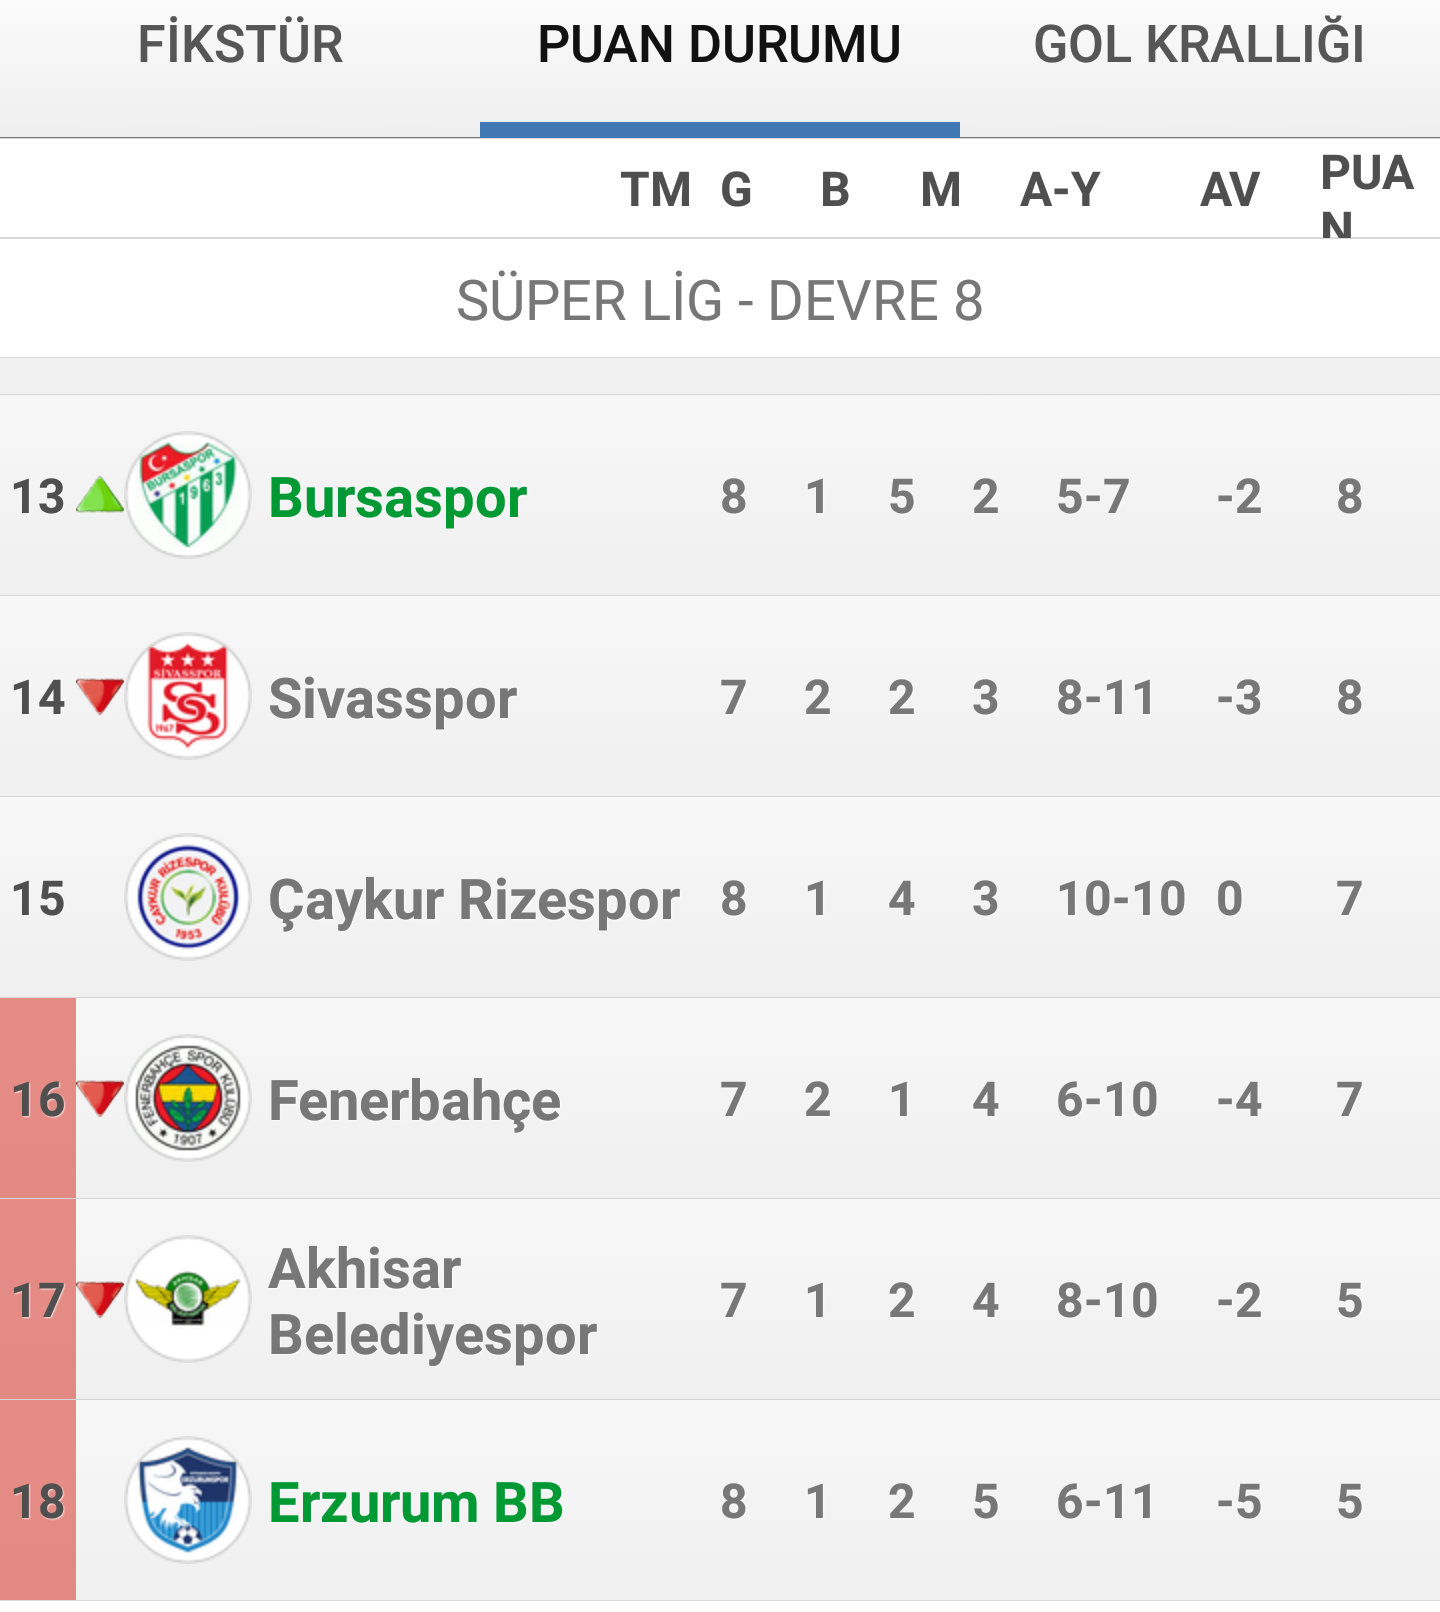The width and height of the screenshot is (1440, 1612).
Task: Open the Bursaspor team name link
Action: 398,498
